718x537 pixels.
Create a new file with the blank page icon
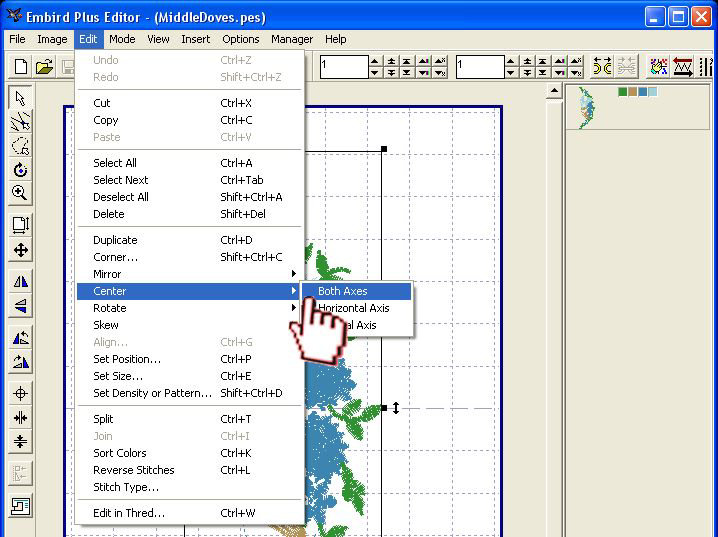pos(21,67)
